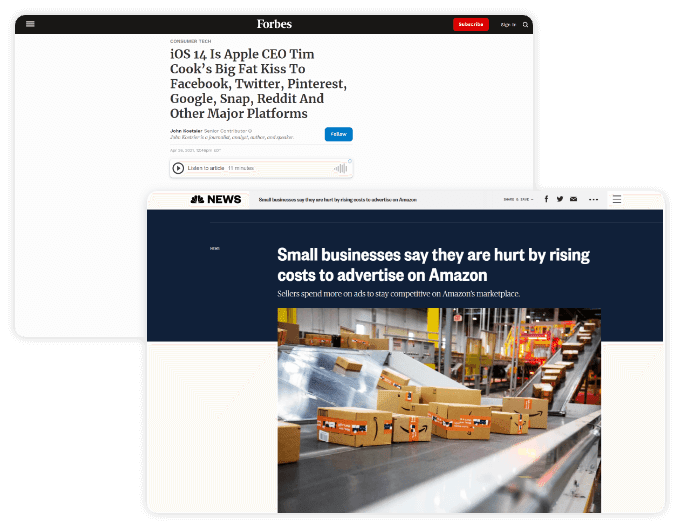
Task: Open the NBC News hamburger menu
Action: click(x=617, y=199)
